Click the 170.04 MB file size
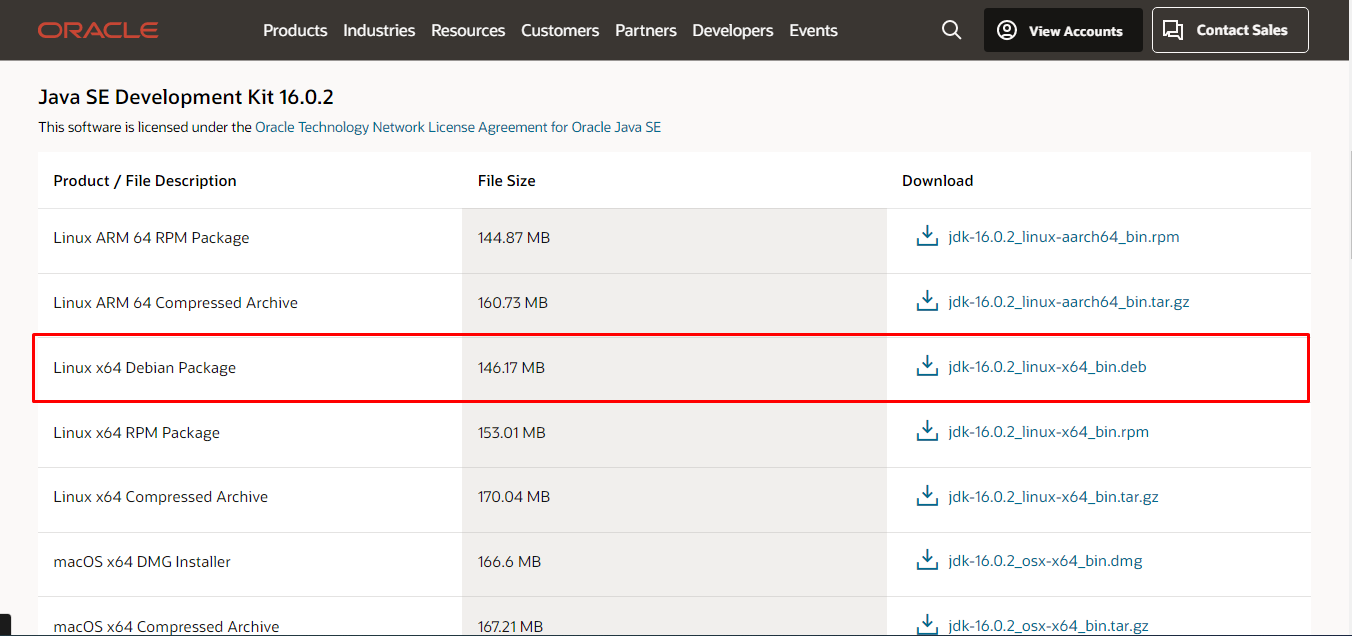This screenshot has height=636, width=1352. tap(514, 497)
